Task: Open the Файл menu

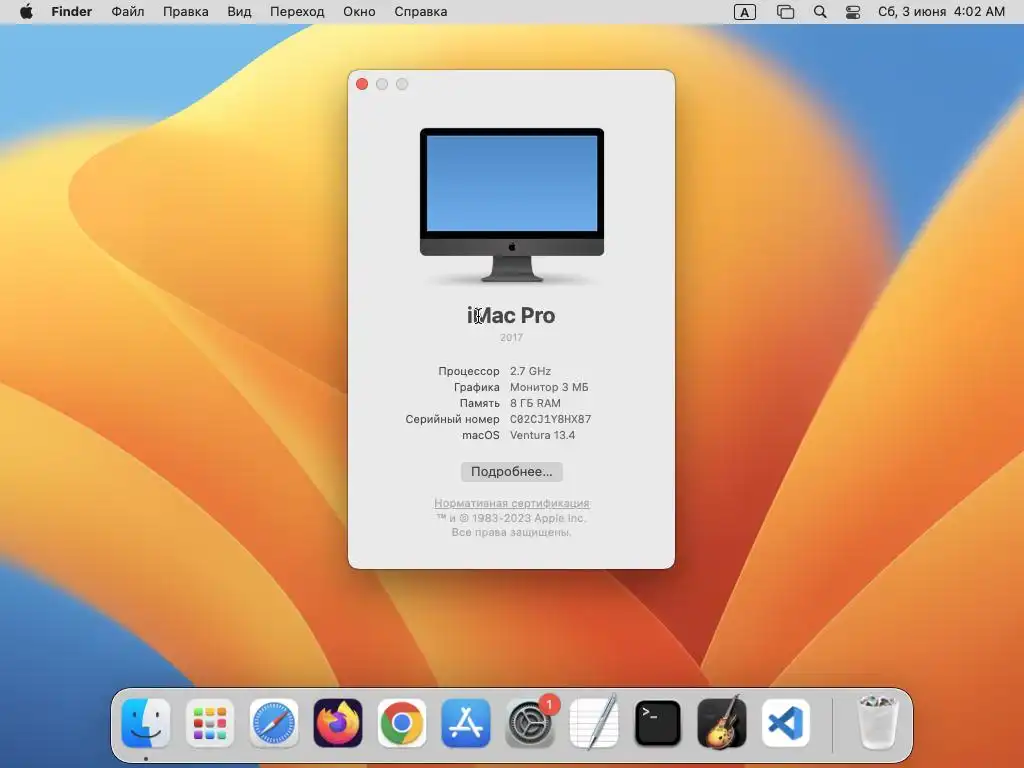Action: (x=127, y=12)
